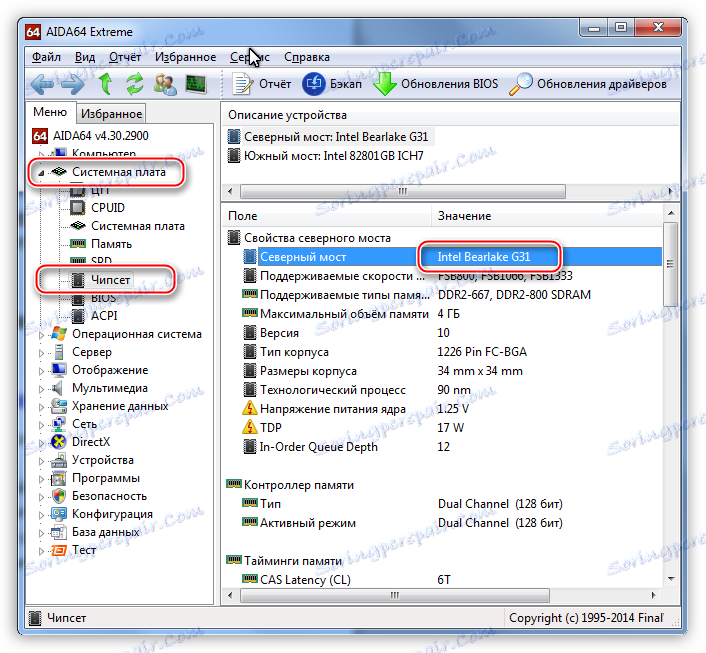Open the Избранное menu
The width and height of the screenshot is (706, 653).
pos(186,57)
